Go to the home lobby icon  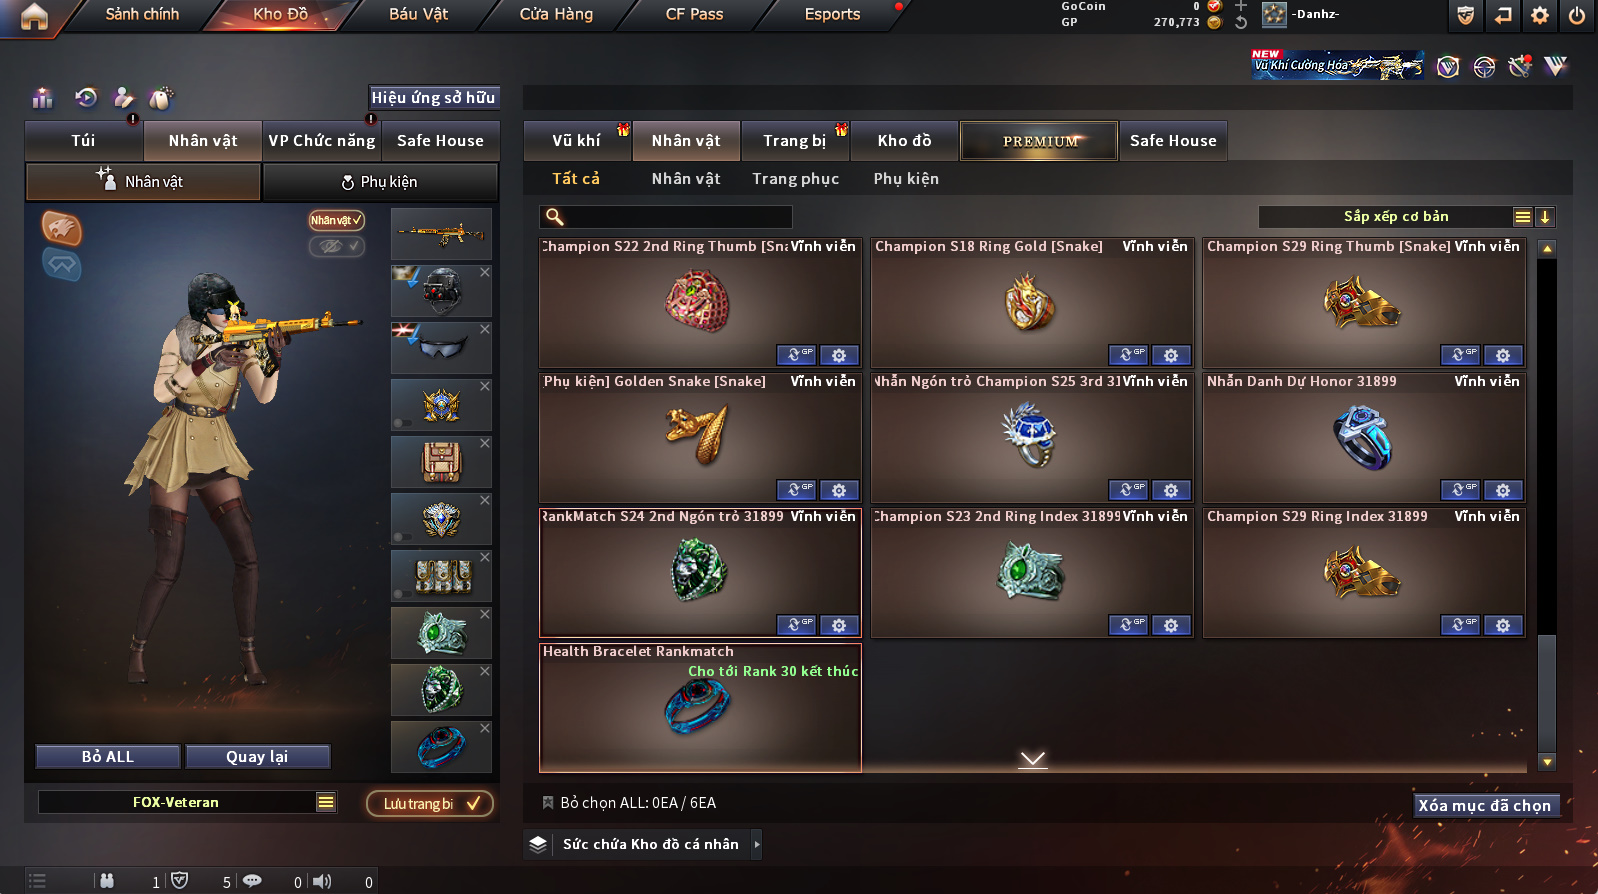34,16
